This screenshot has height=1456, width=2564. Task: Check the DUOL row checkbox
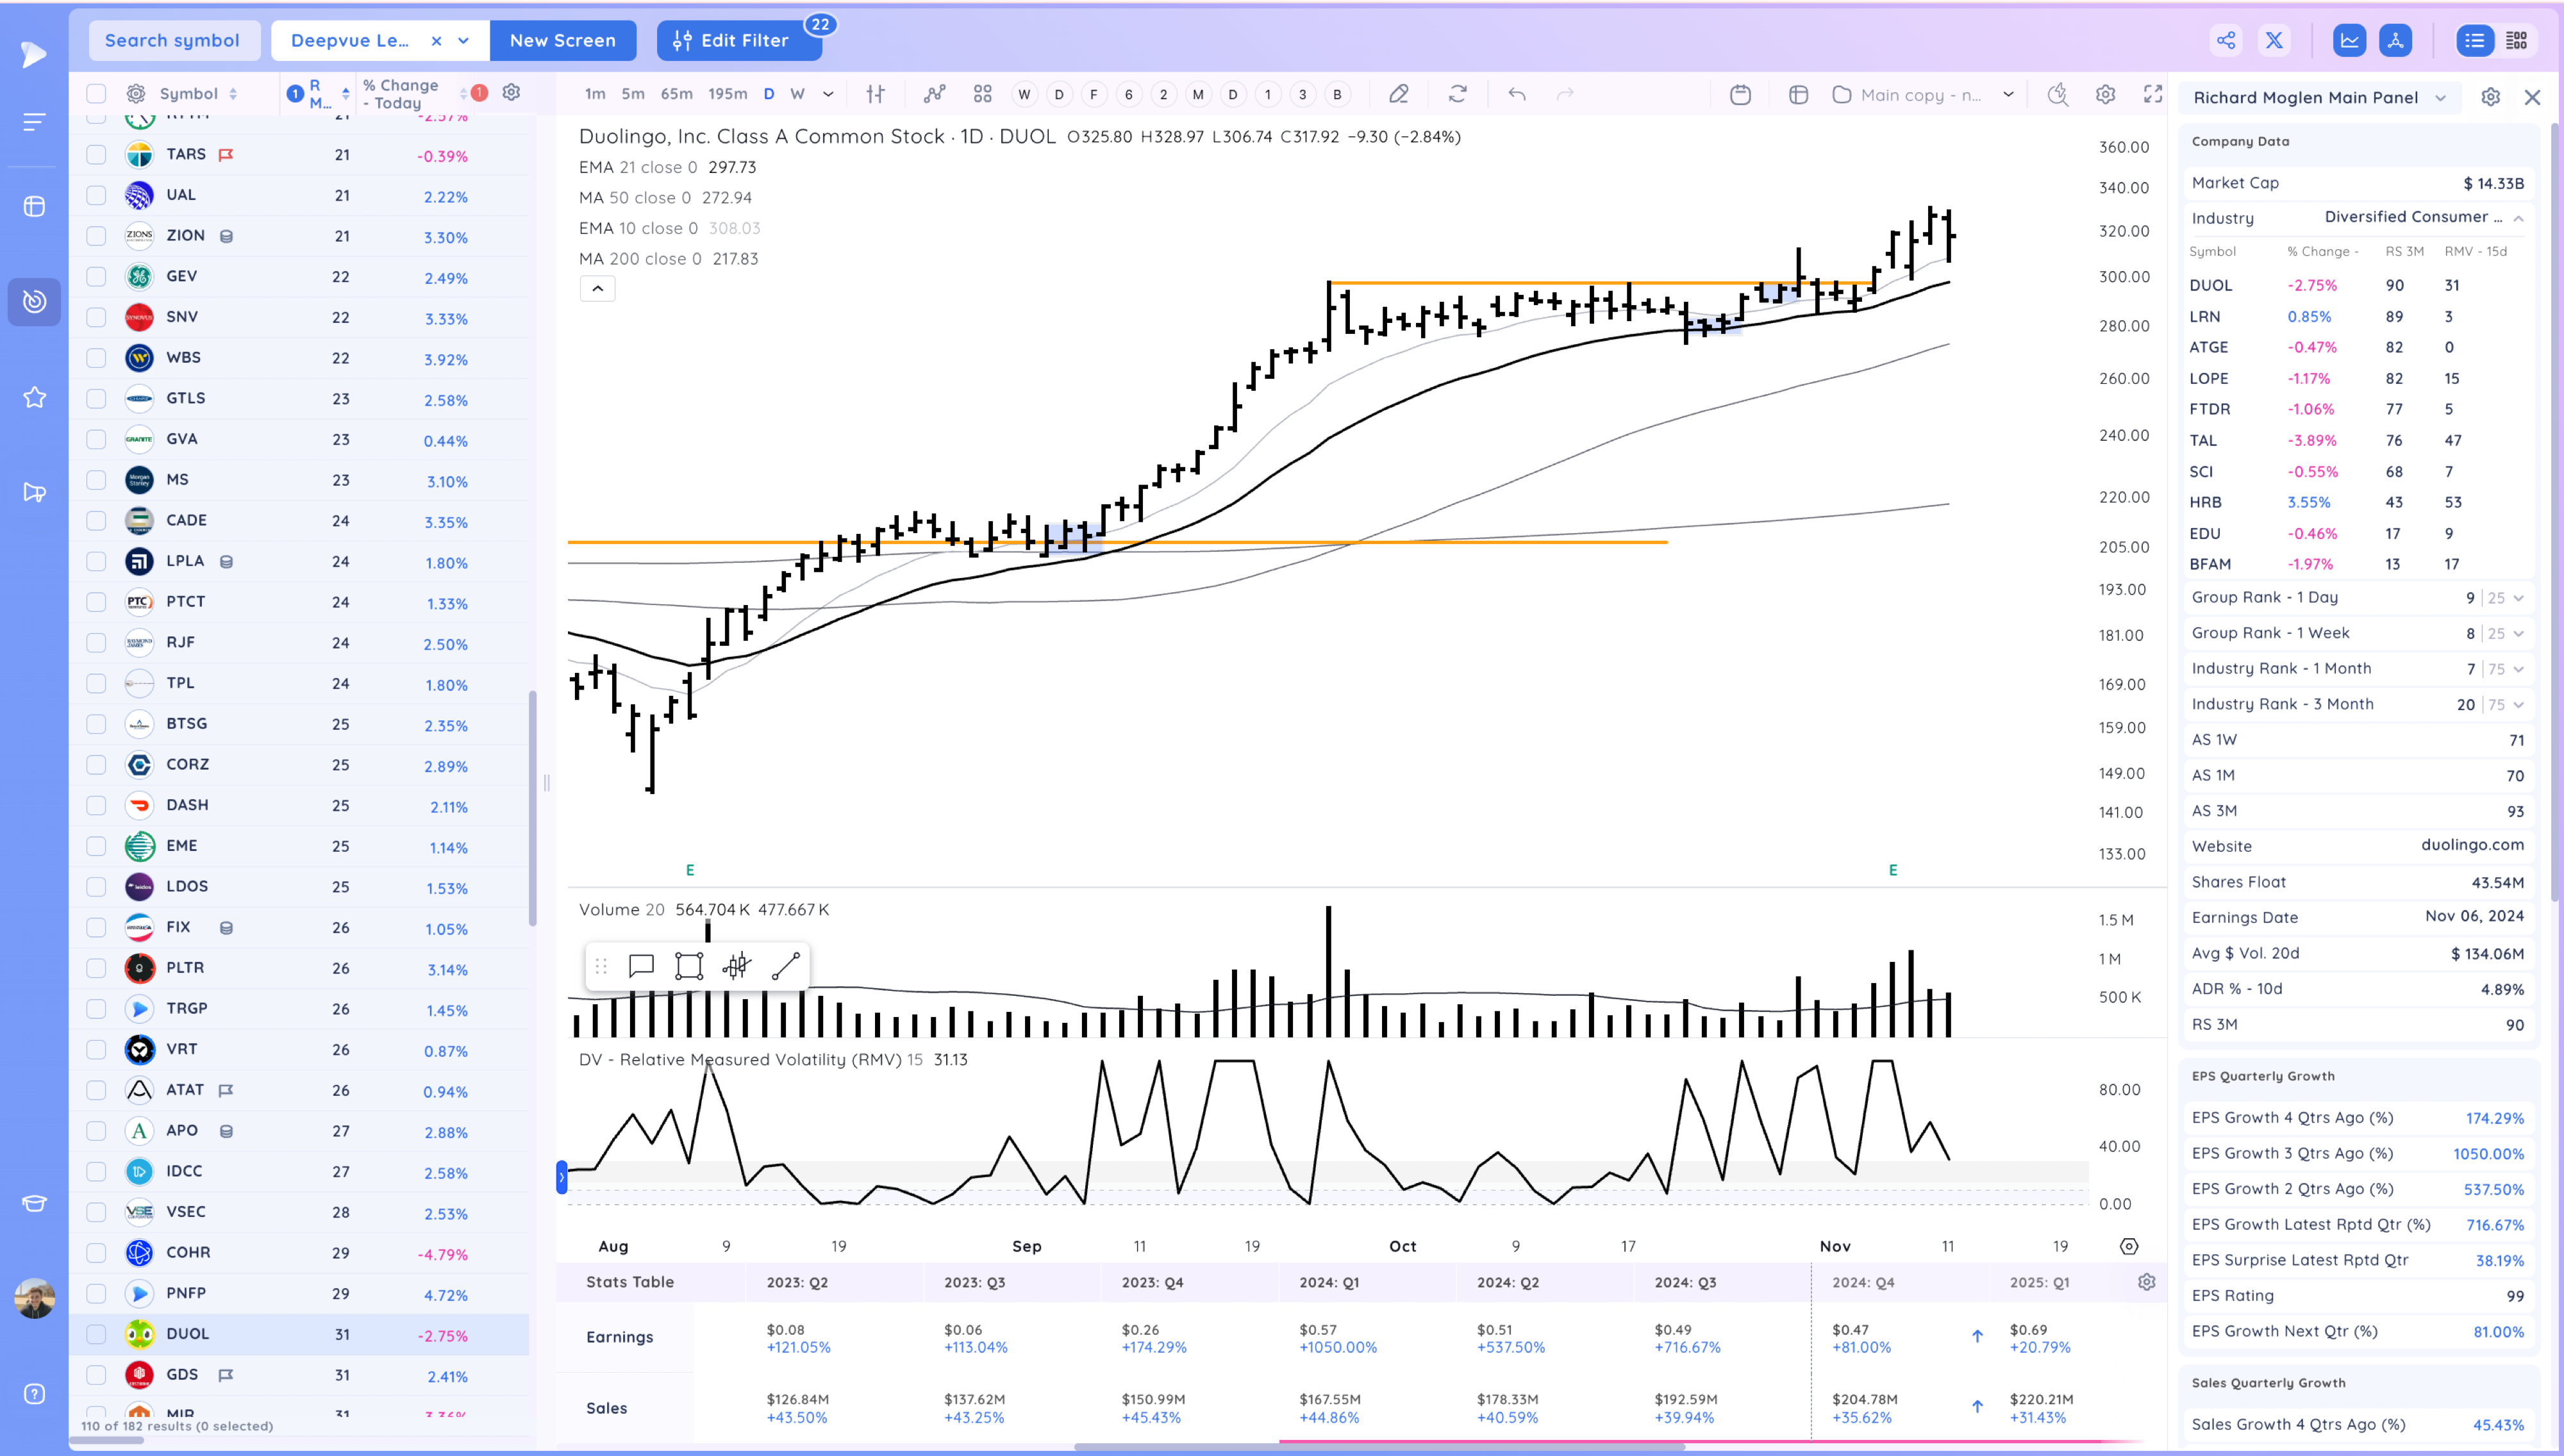click(x=96, y=1334)
